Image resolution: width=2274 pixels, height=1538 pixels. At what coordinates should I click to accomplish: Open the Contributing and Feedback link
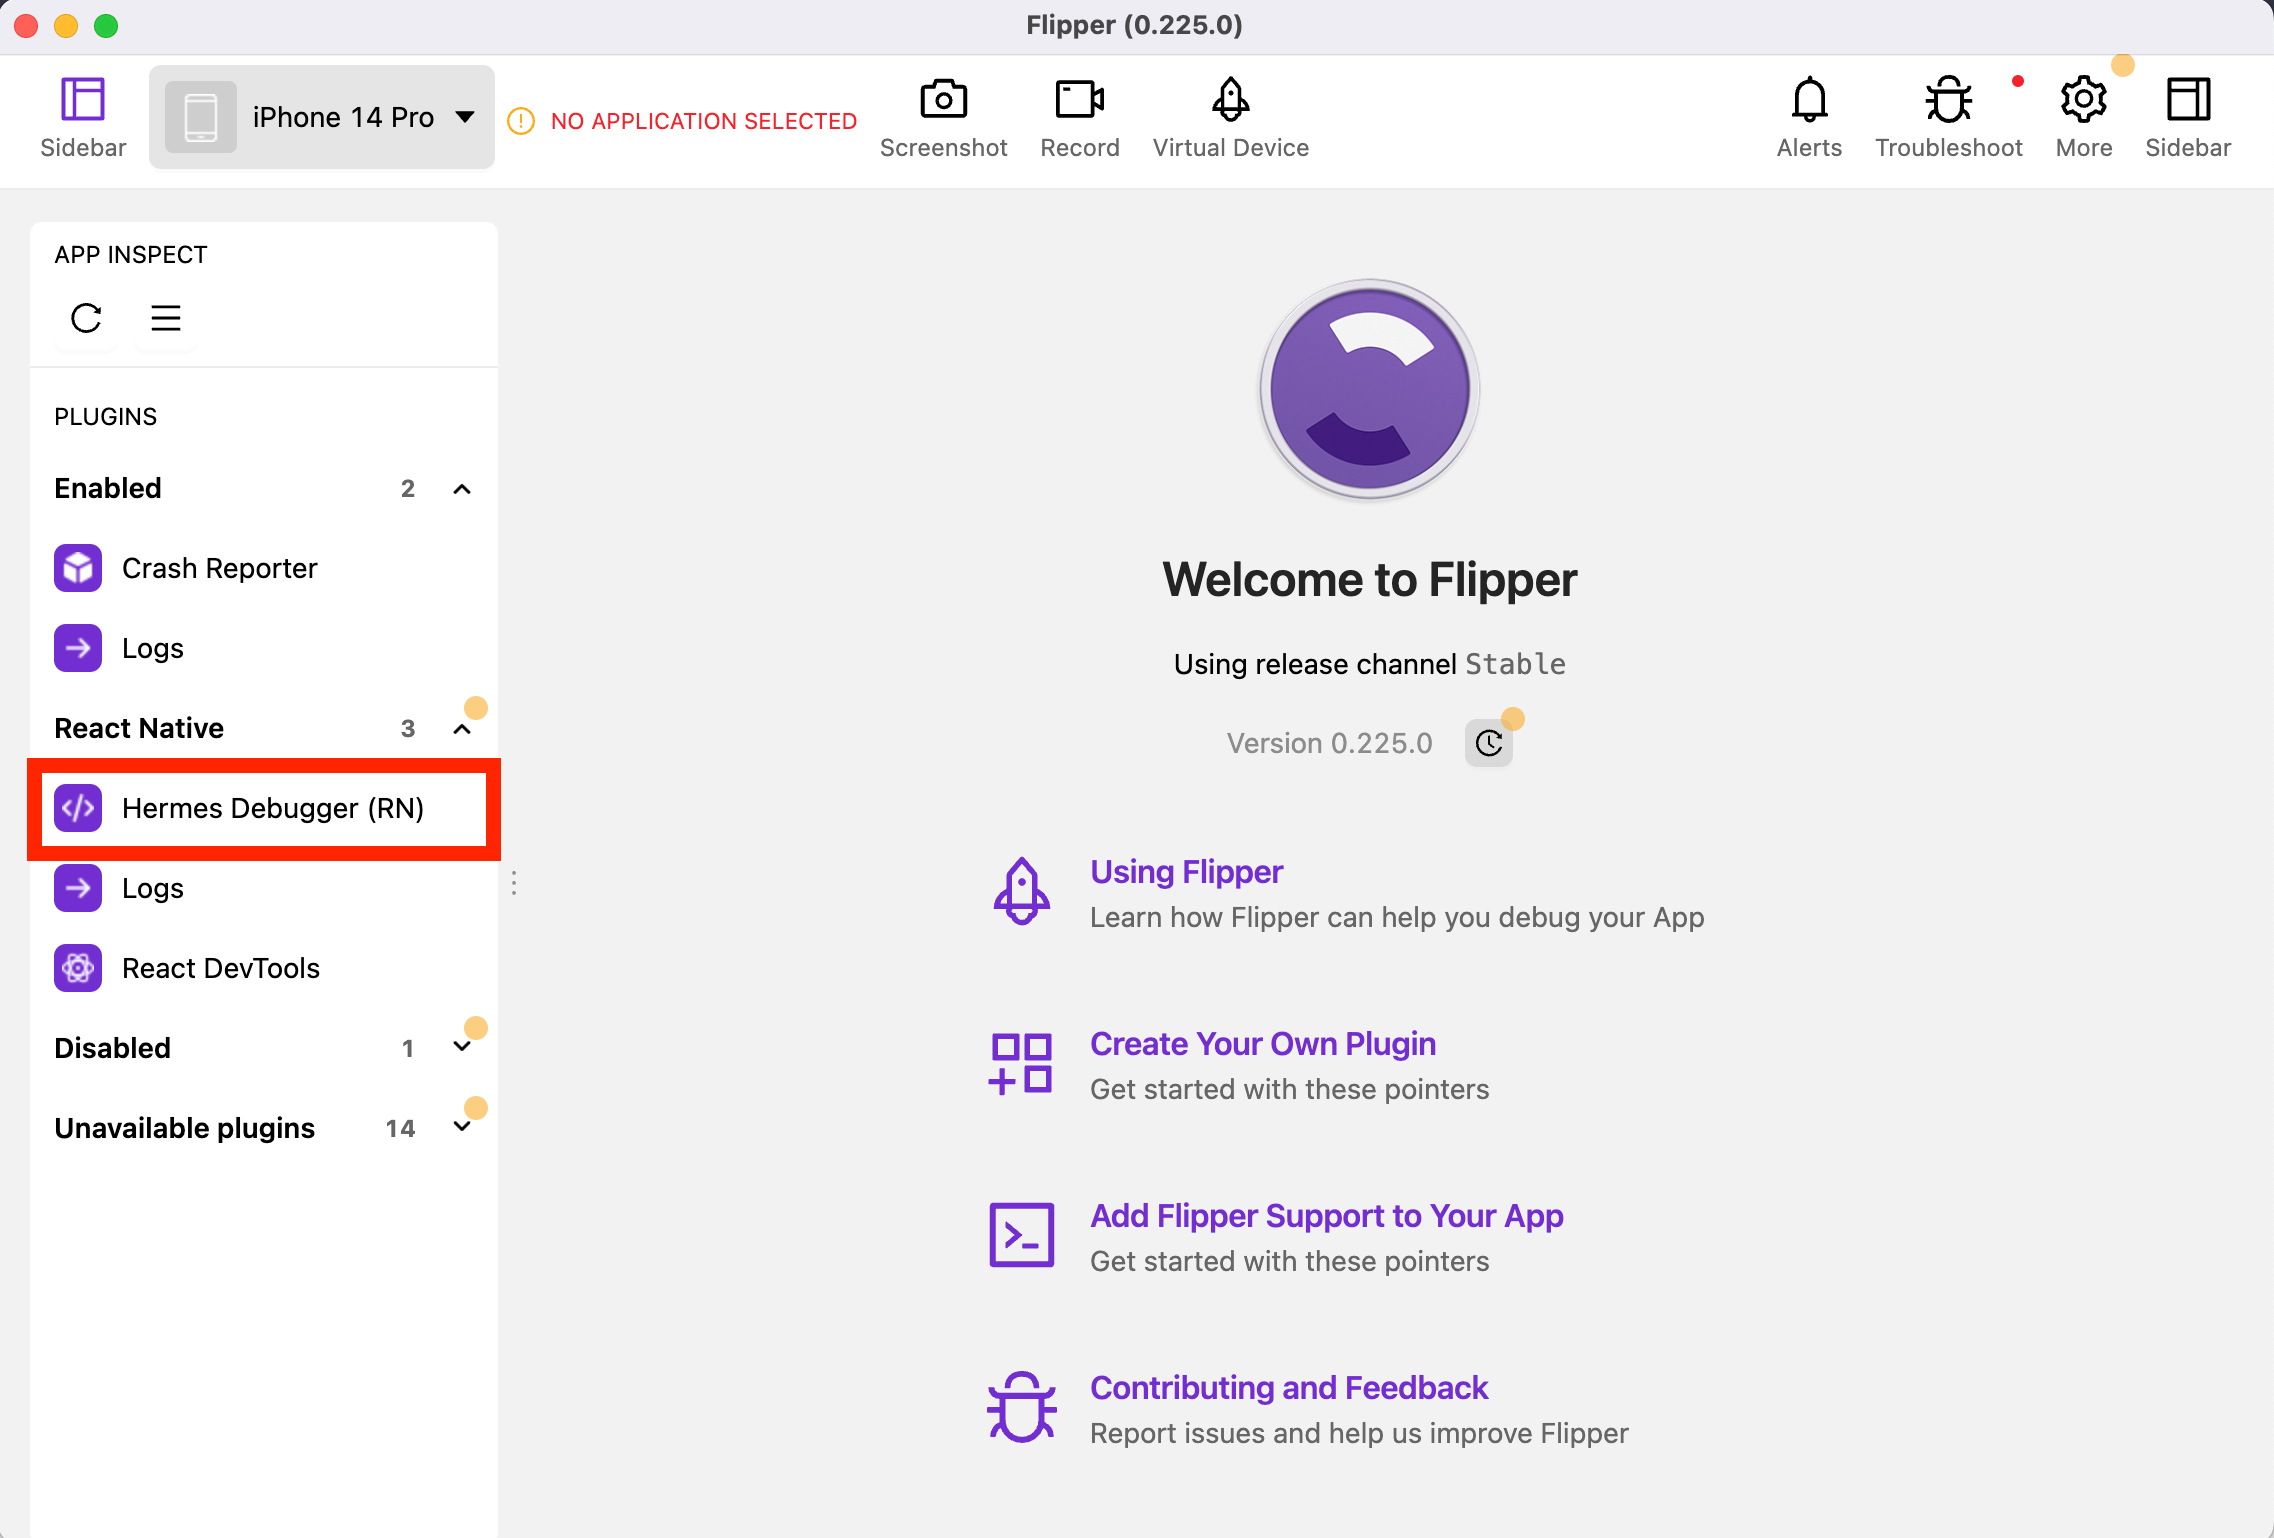(x=1288, y=1388)
